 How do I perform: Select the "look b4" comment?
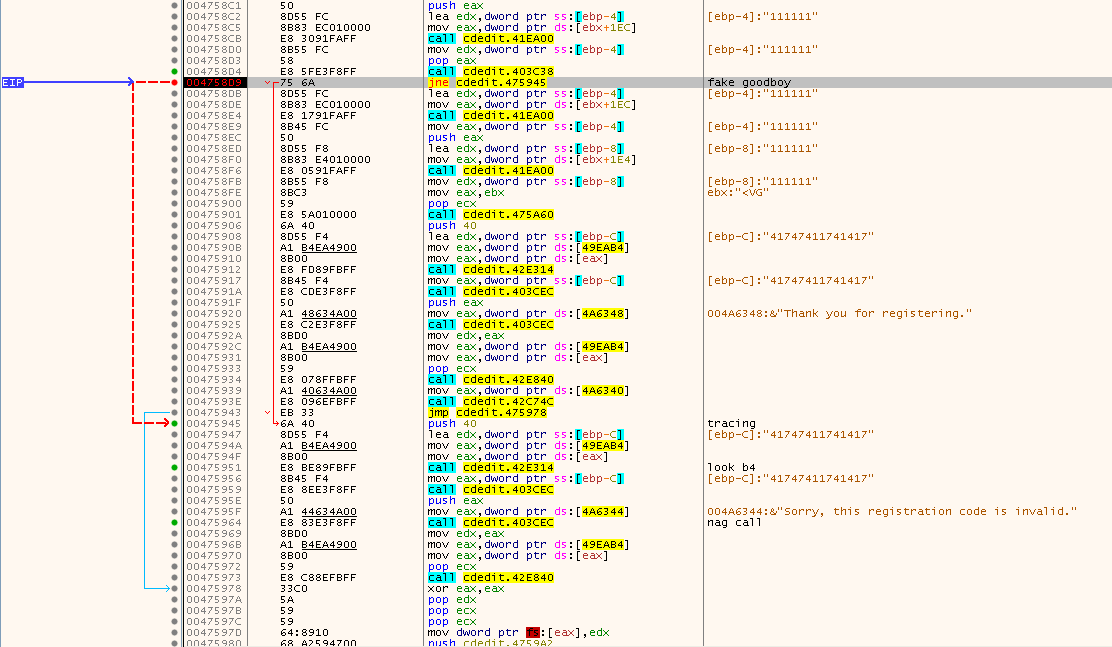click(732, 467)
